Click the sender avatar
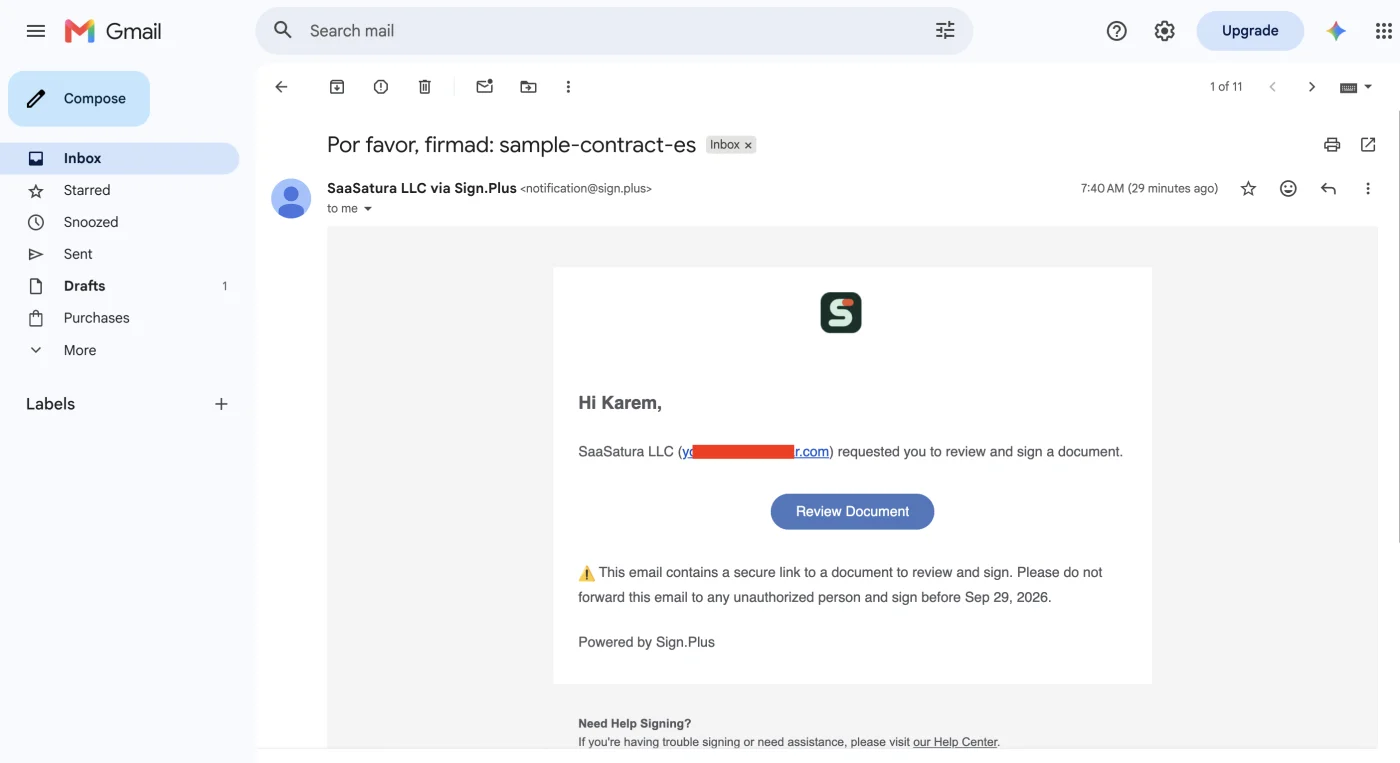The width and height of the screenshot is (1400, 763). click(291, 199)
